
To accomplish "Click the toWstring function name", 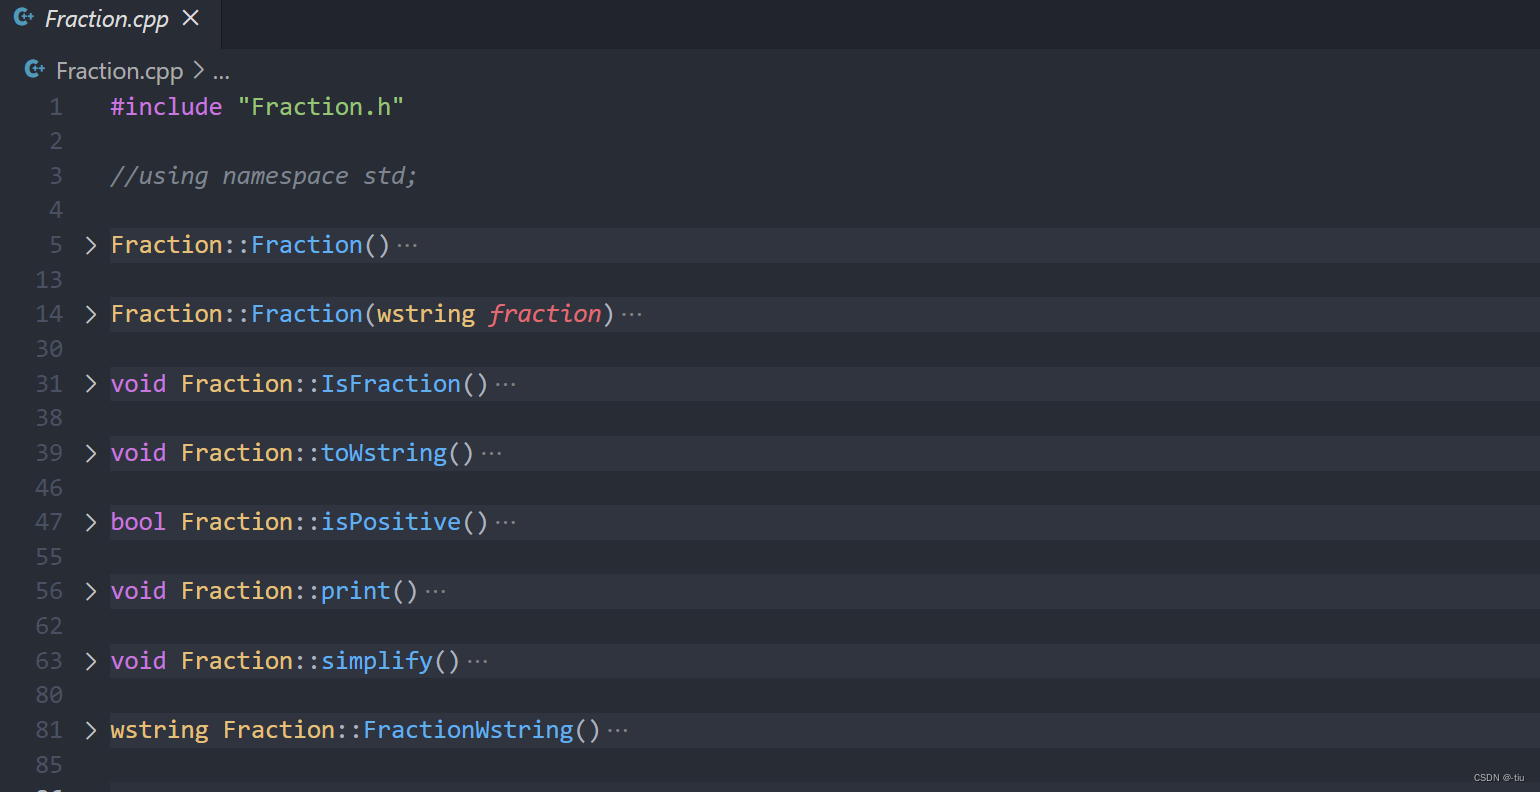I will click(384, 453).
